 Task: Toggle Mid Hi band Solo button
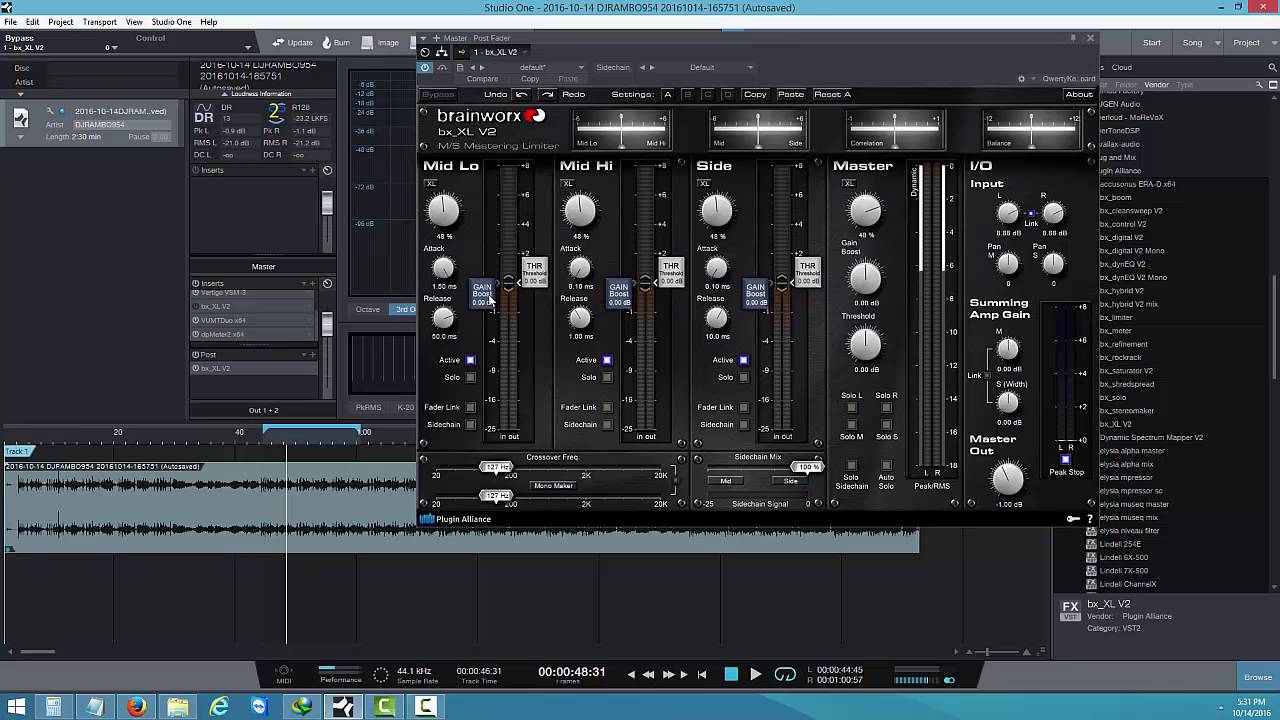point(607,377)
